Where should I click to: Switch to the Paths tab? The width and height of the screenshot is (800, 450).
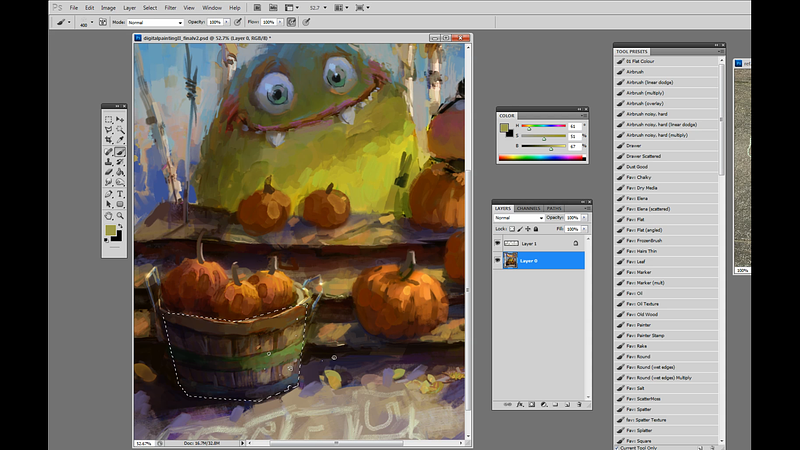click(x=554, y=208)
